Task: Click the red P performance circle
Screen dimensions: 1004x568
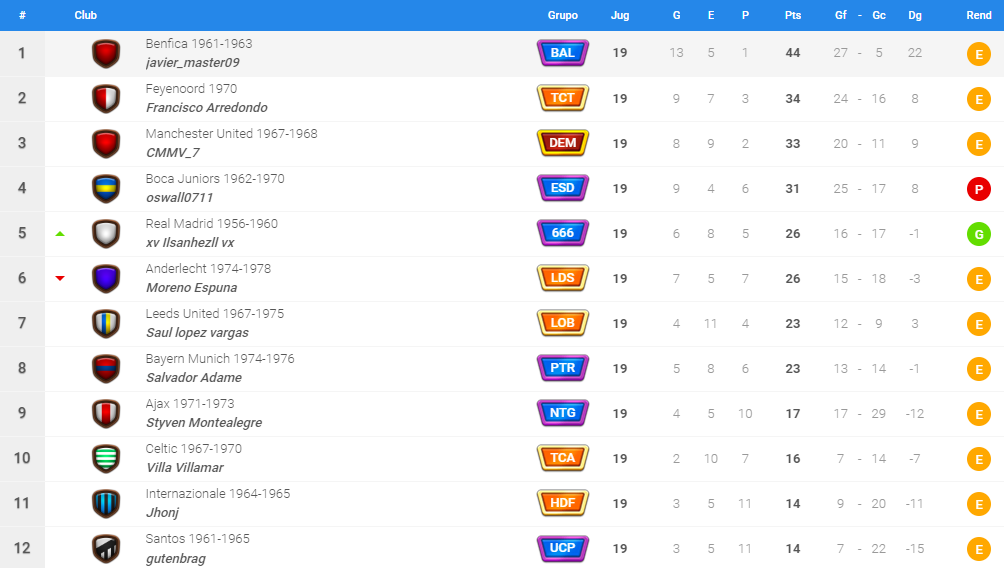Action: [978, 189]
